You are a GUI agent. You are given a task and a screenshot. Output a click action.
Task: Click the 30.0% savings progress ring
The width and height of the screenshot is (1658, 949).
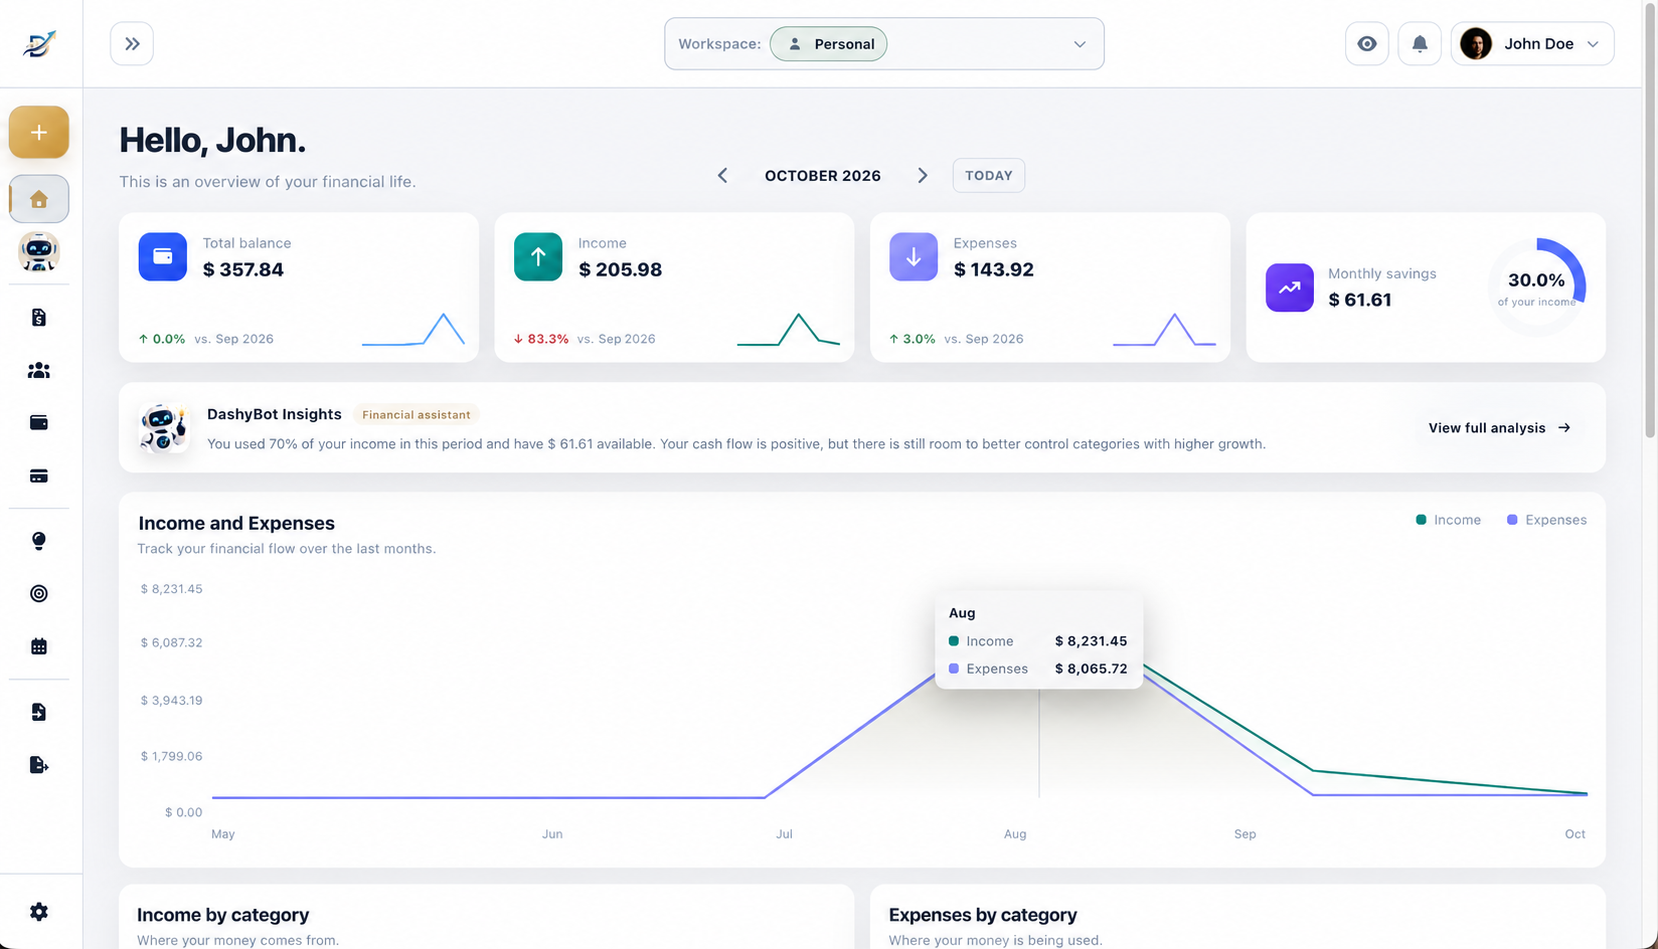(x=1537, y=288)
